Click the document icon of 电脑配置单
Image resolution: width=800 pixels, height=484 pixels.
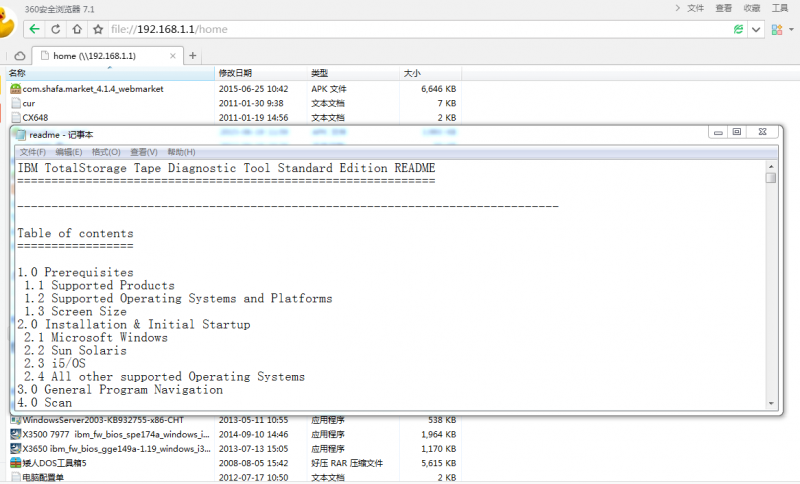pyautogui.click(x=16, y=478)
